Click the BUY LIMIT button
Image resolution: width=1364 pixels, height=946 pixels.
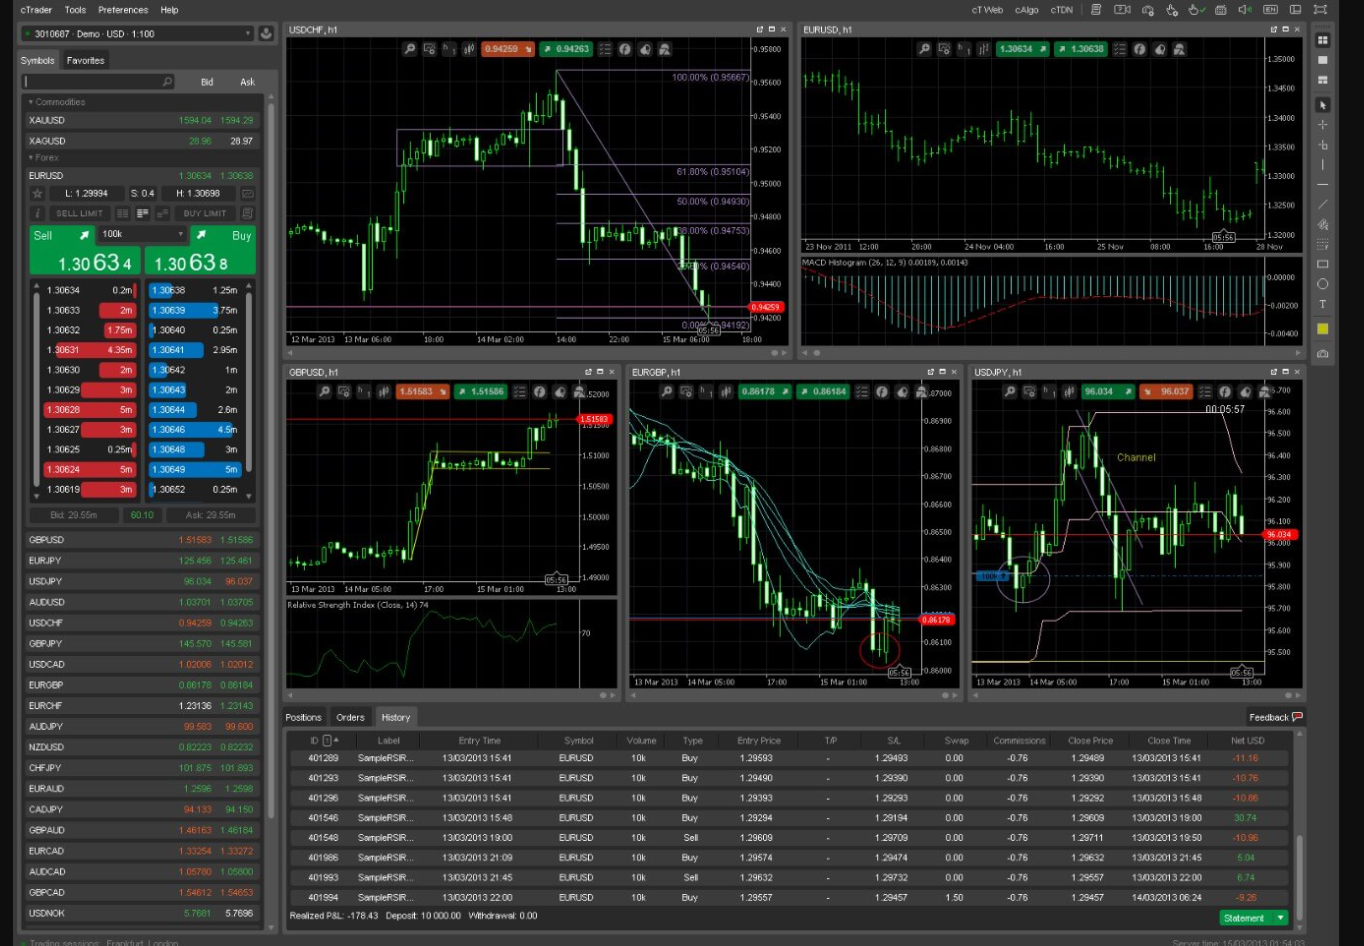[205, 214]
